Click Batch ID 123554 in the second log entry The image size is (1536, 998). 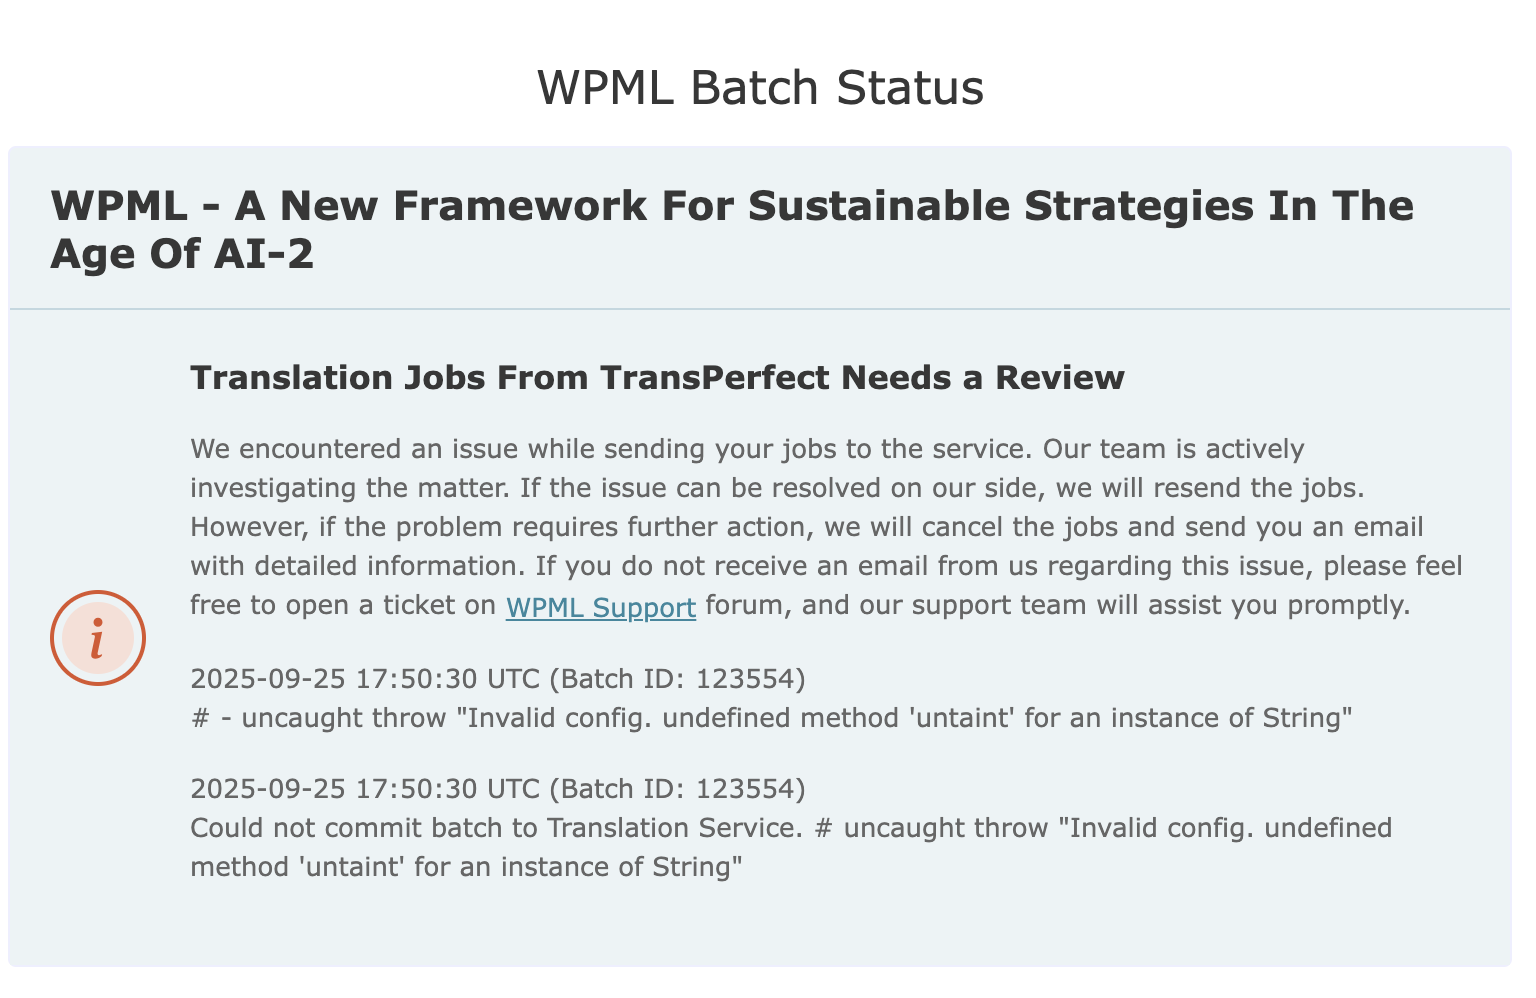[x=677, y=789]
